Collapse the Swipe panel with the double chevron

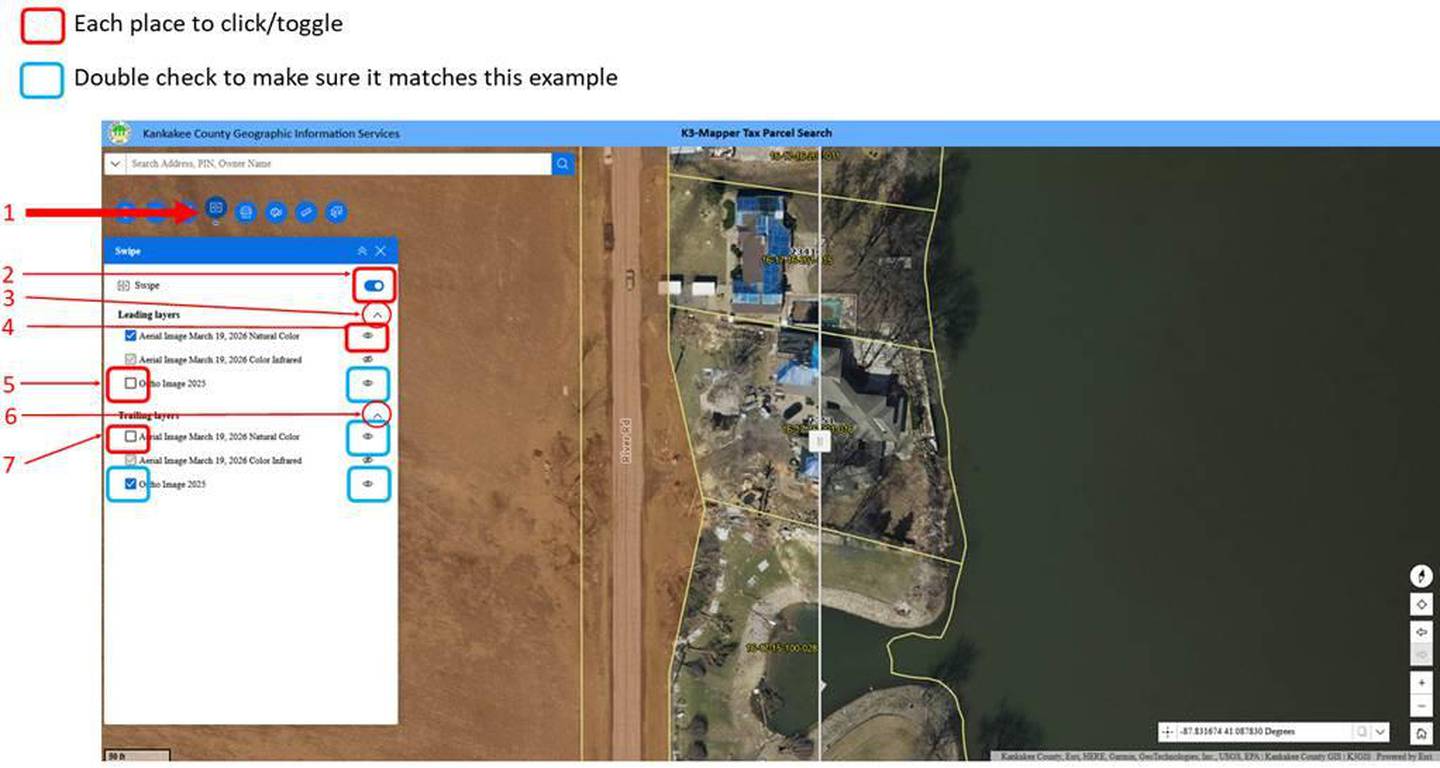tap(362, 251)
